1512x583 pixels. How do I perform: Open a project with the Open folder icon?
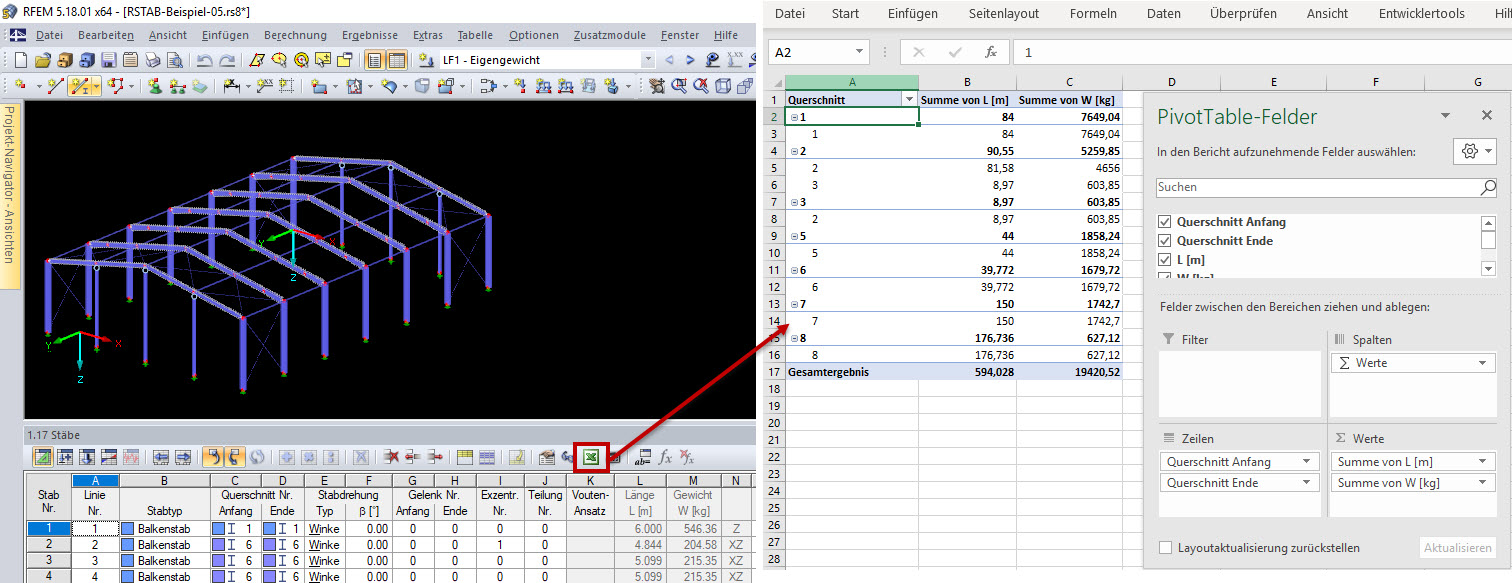tap(41, 59)
